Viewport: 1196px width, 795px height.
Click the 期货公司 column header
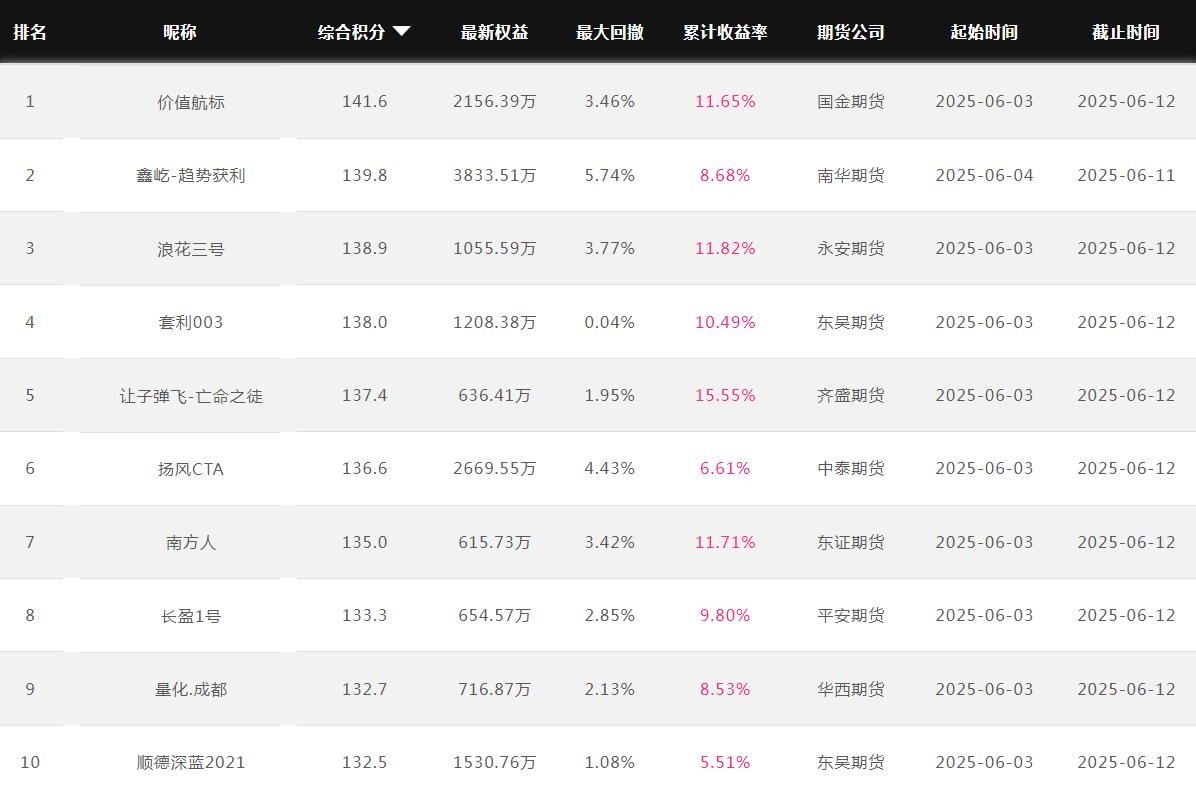[850, 32]
